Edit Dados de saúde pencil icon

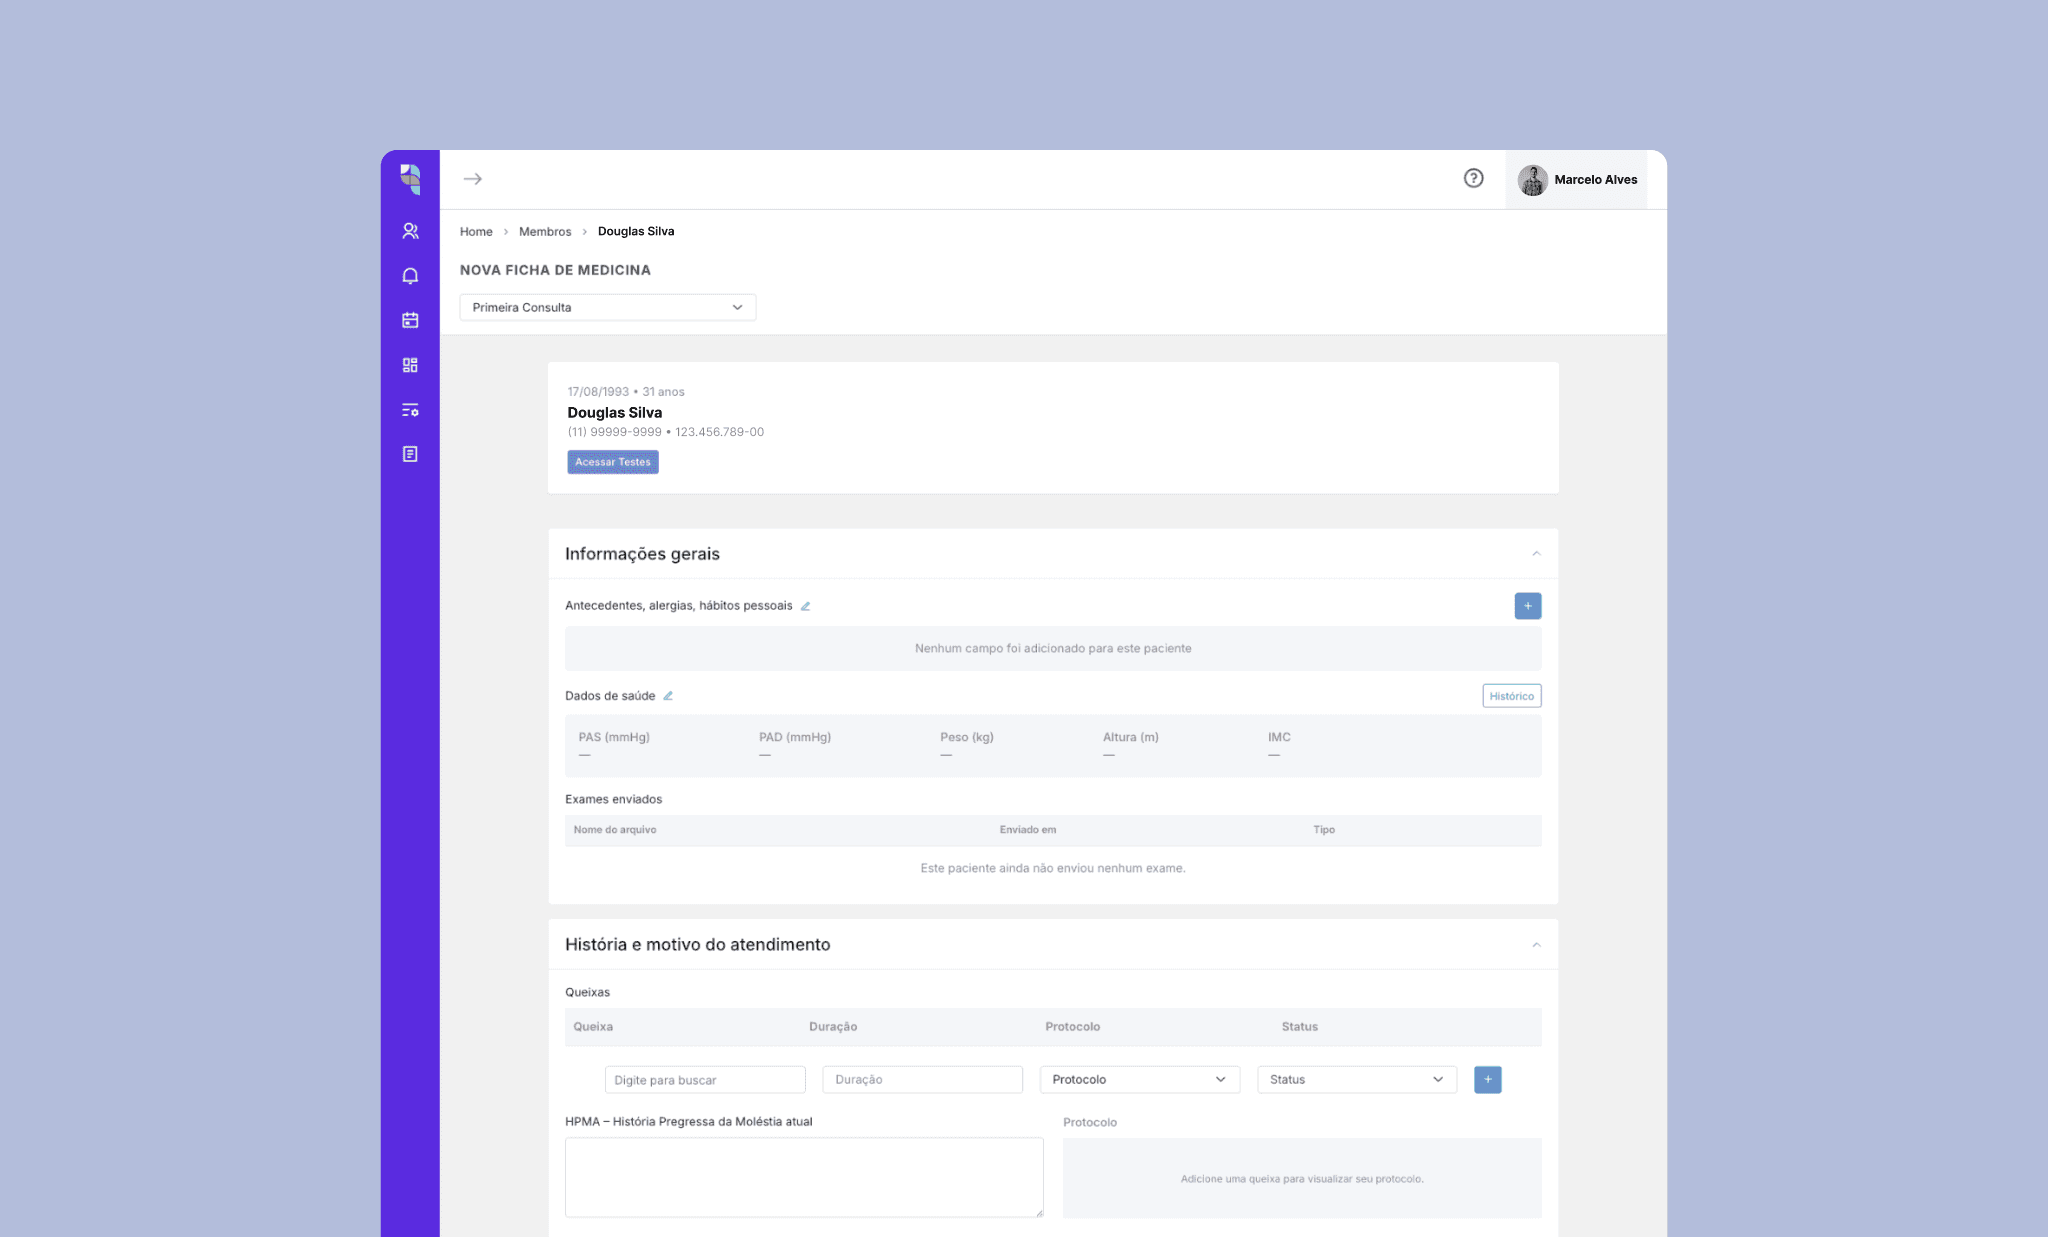(668, 696)
